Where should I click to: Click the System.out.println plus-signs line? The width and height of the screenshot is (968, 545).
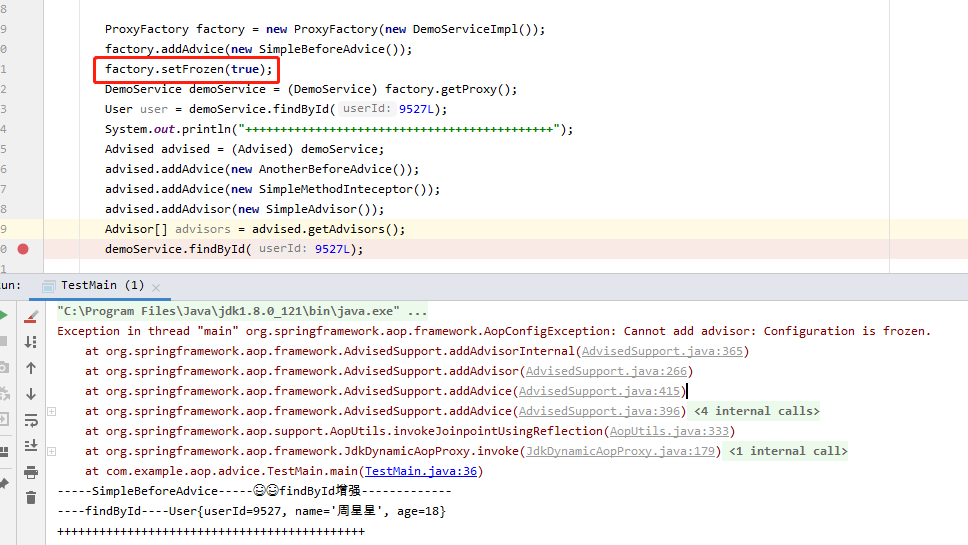click(339, 129)
